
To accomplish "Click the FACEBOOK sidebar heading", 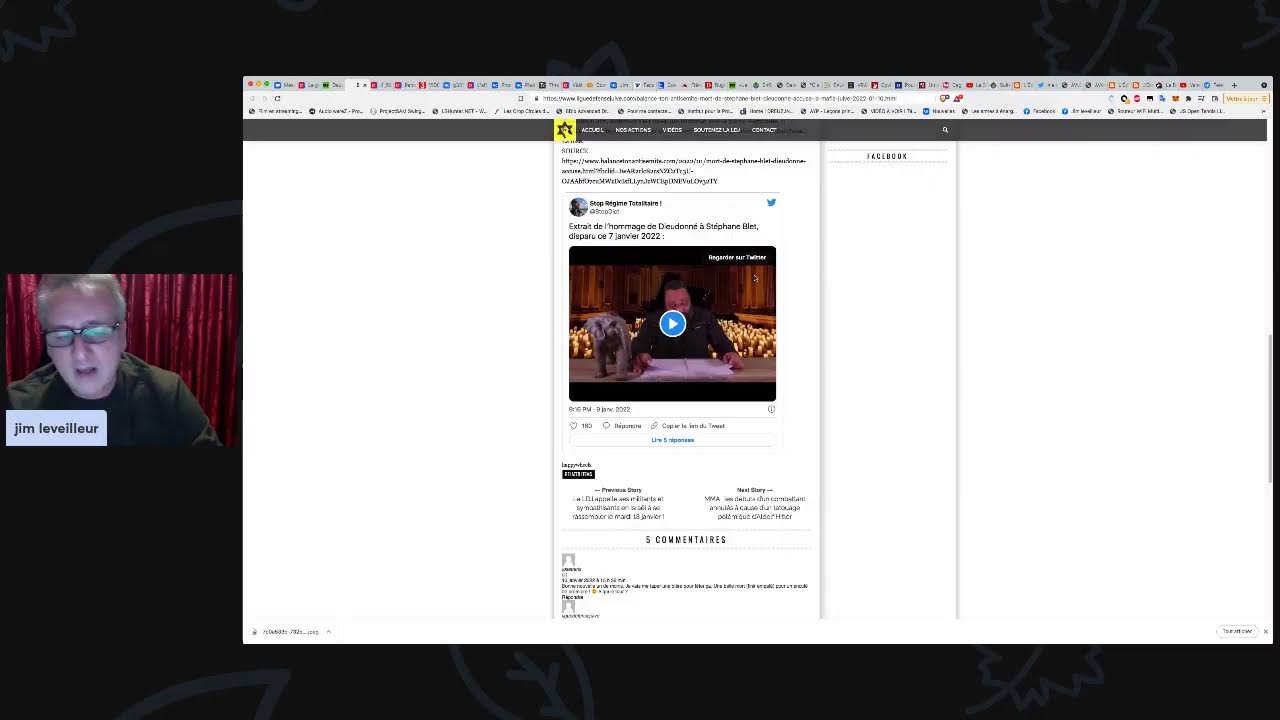I will point(887,156).
